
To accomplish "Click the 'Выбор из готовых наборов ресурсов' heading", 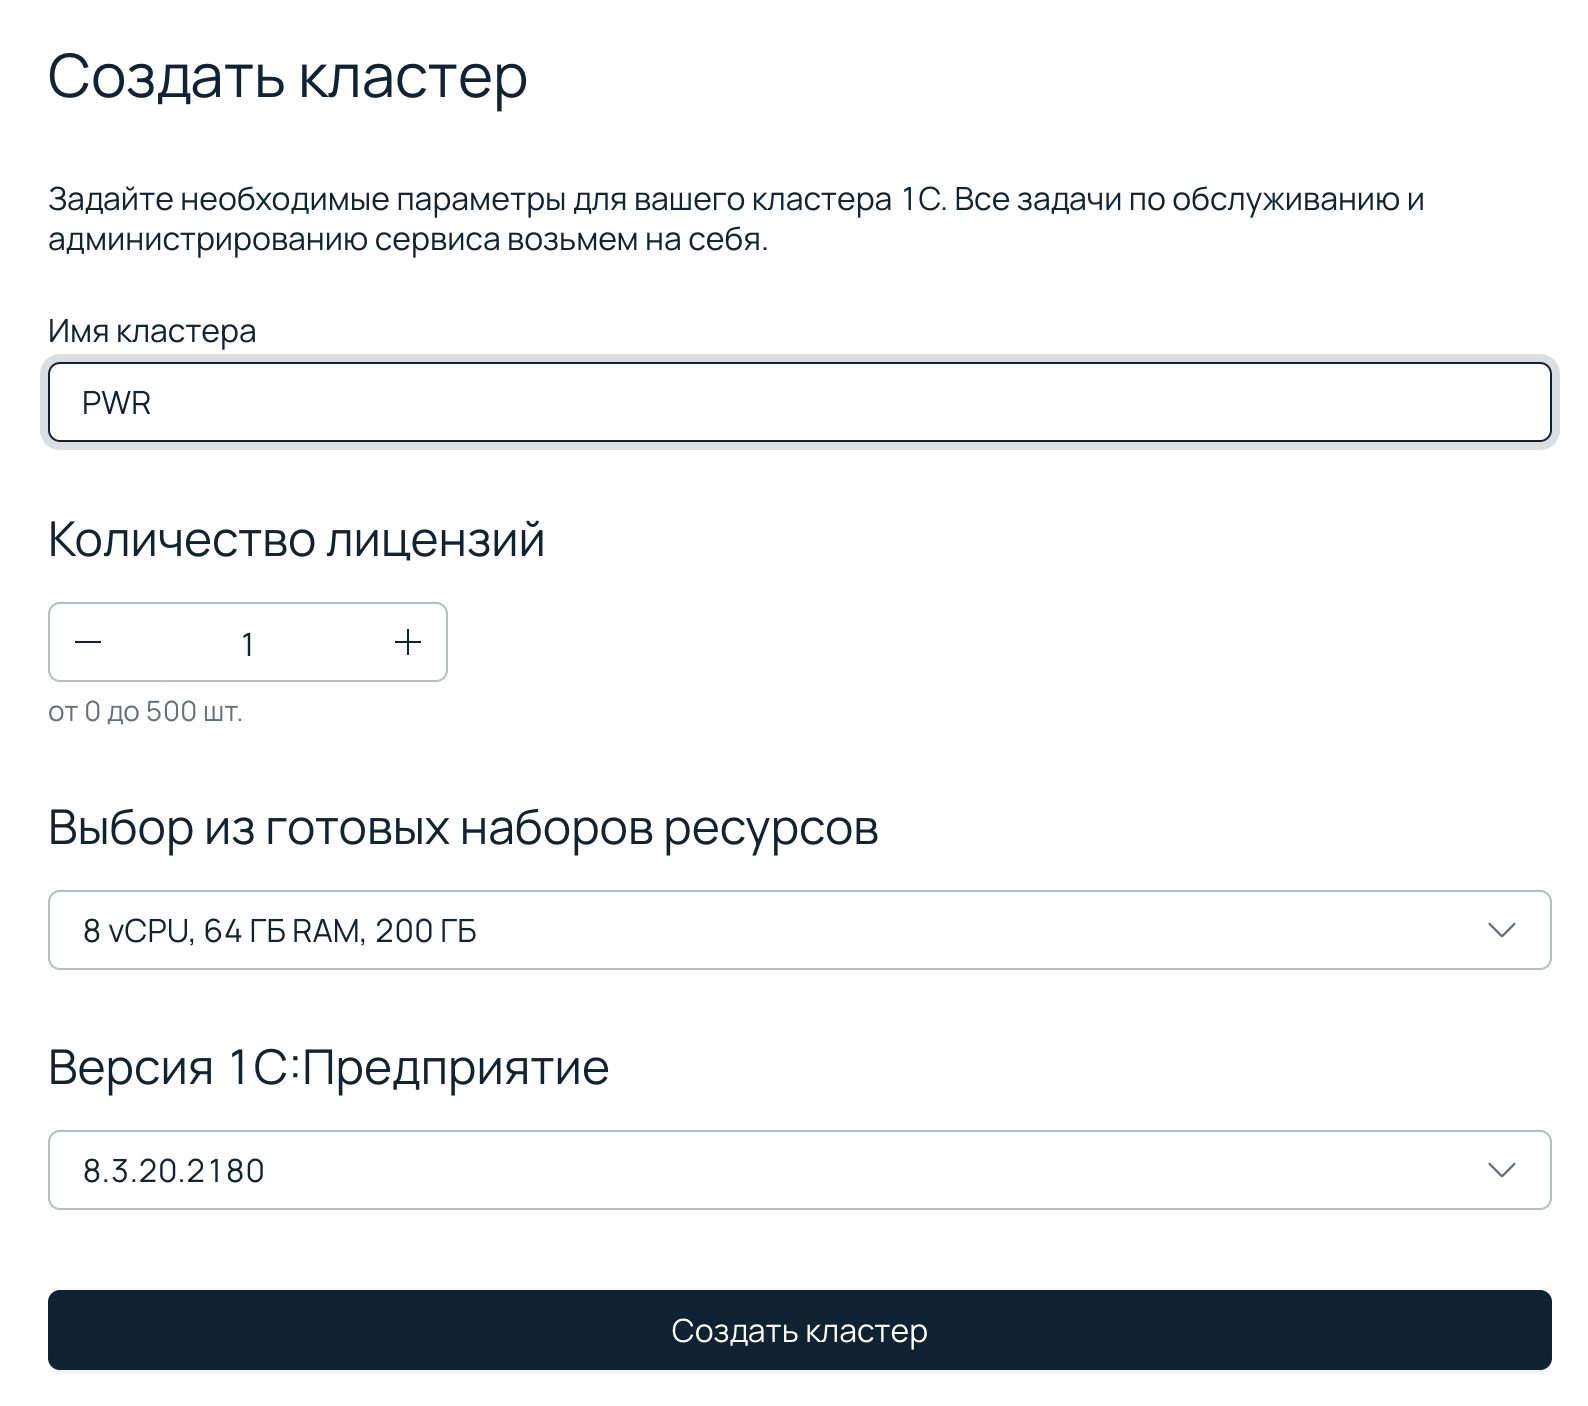I will tap(463, 828).
